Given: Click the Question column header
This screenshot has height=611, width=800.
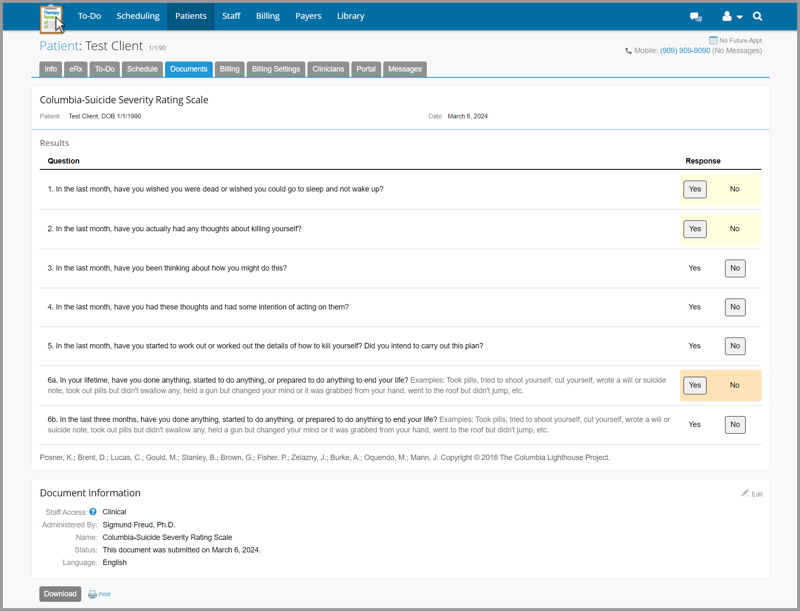Looking at the screenshot, I should point(63,161).
